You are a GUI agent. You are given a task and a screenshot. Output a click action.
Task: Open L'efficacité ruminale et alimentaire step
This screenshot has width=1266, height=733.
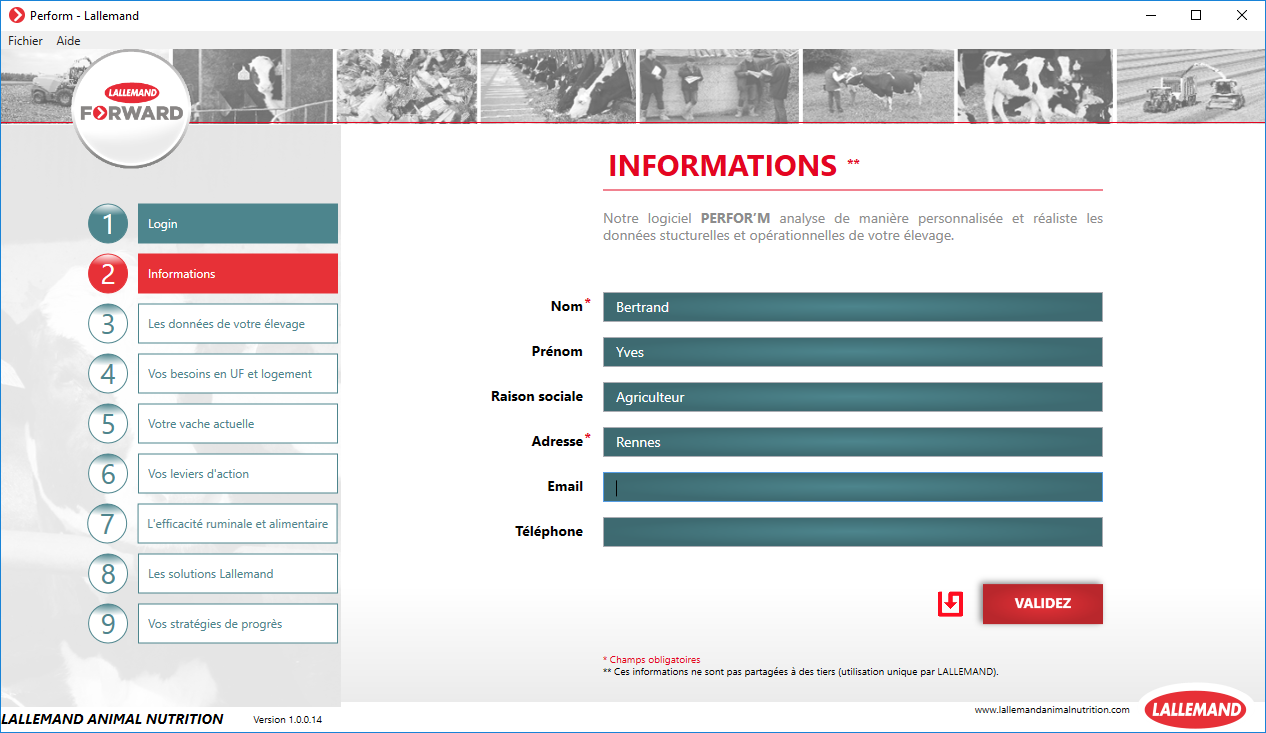[x=238, y=524]
